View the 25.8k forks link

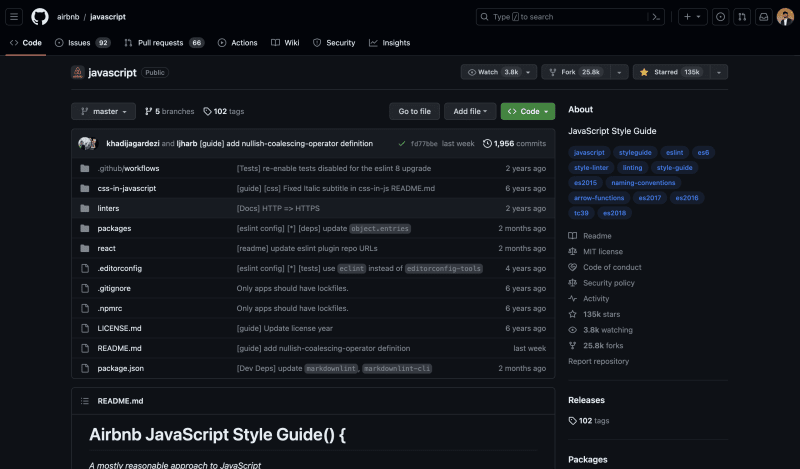pos(596,345)
